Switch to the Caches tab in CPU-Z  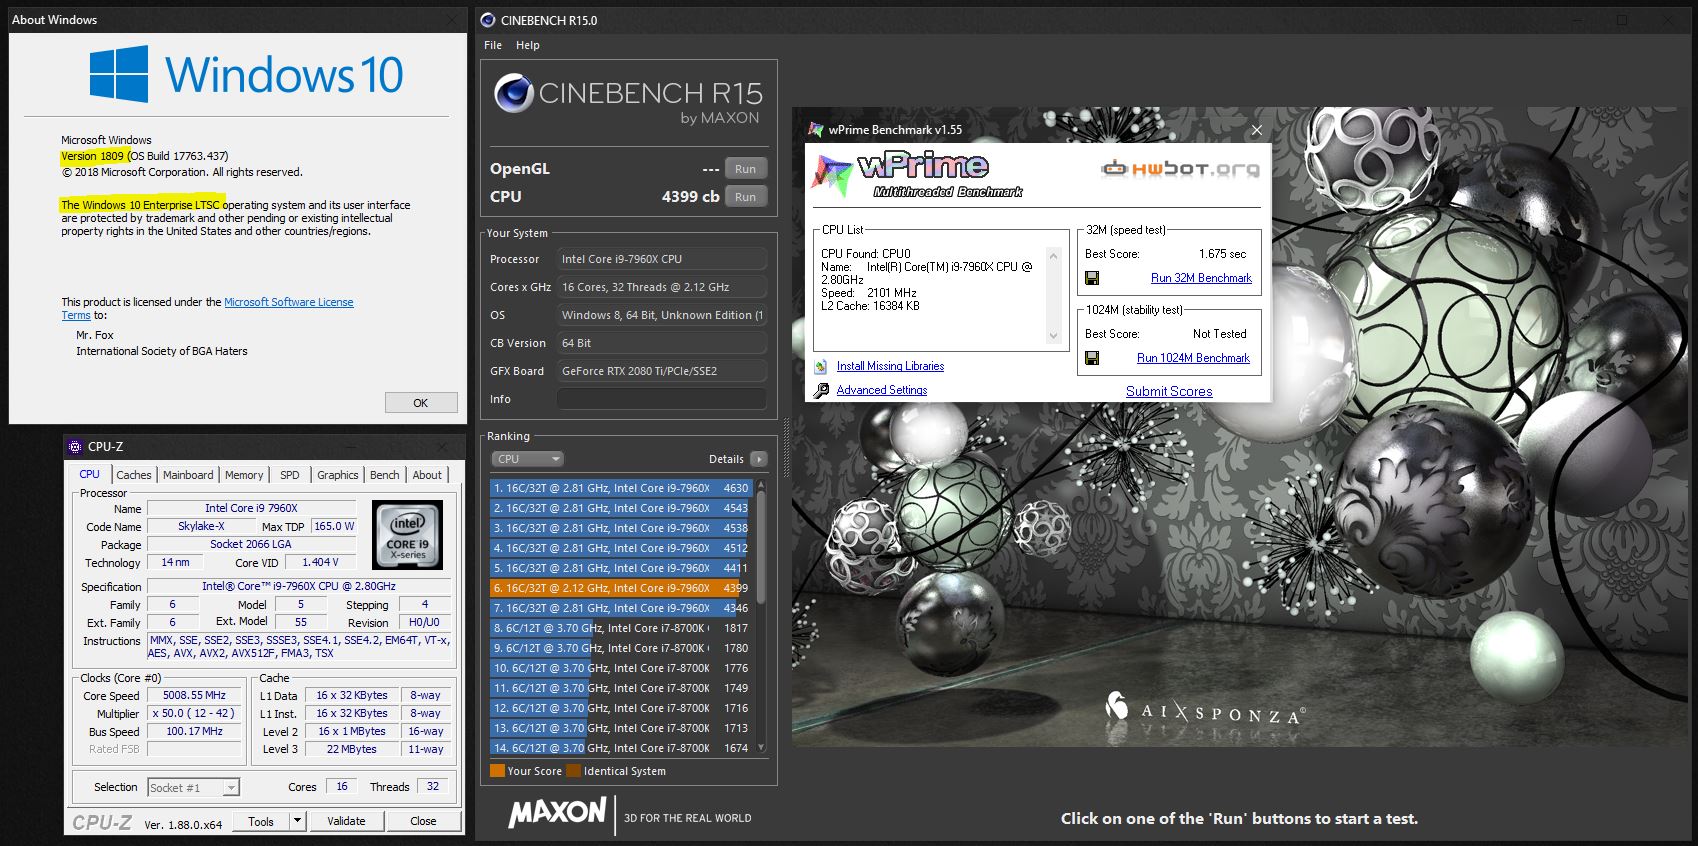[134, 475]
